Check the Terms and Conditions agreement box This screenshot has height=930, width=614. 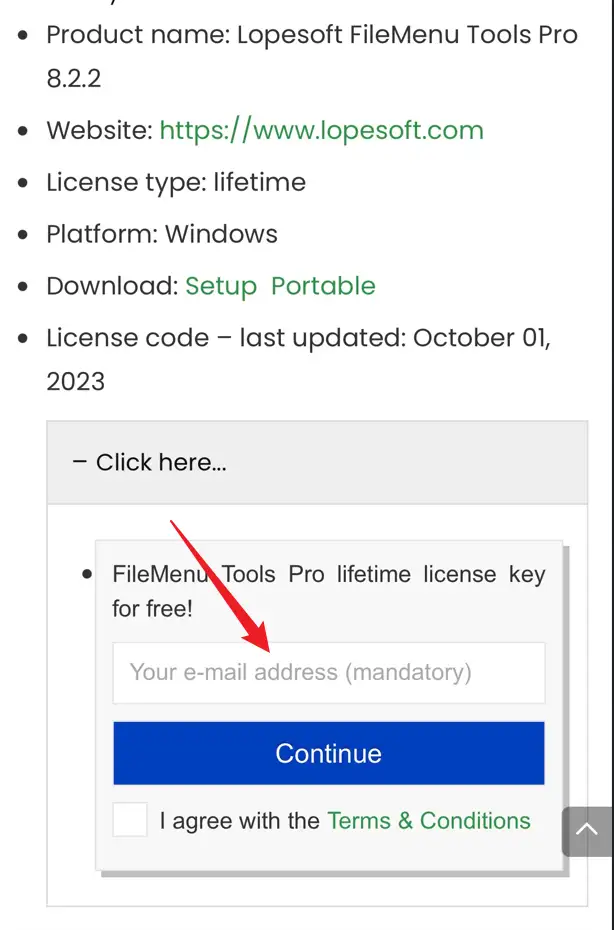coord(130,819)
